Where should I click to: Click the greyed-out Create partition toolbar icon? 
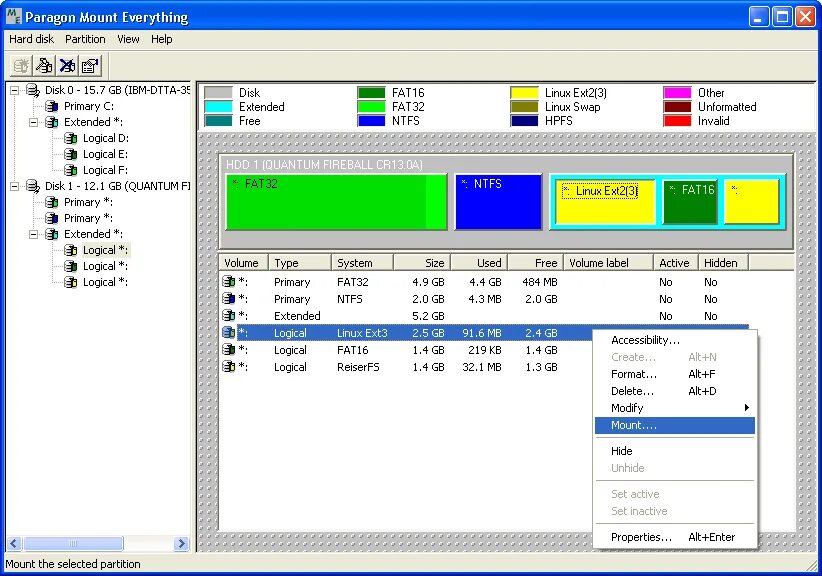pyautogui.click(x=21, y=66)
